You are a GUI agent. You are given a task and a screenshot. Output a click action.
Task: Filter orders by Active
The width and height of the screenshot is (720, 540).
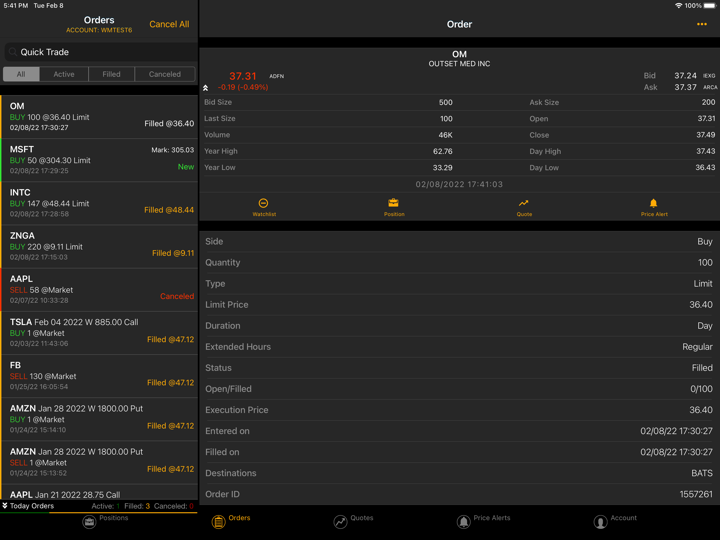pyautogui.click(x=64, y=74)
